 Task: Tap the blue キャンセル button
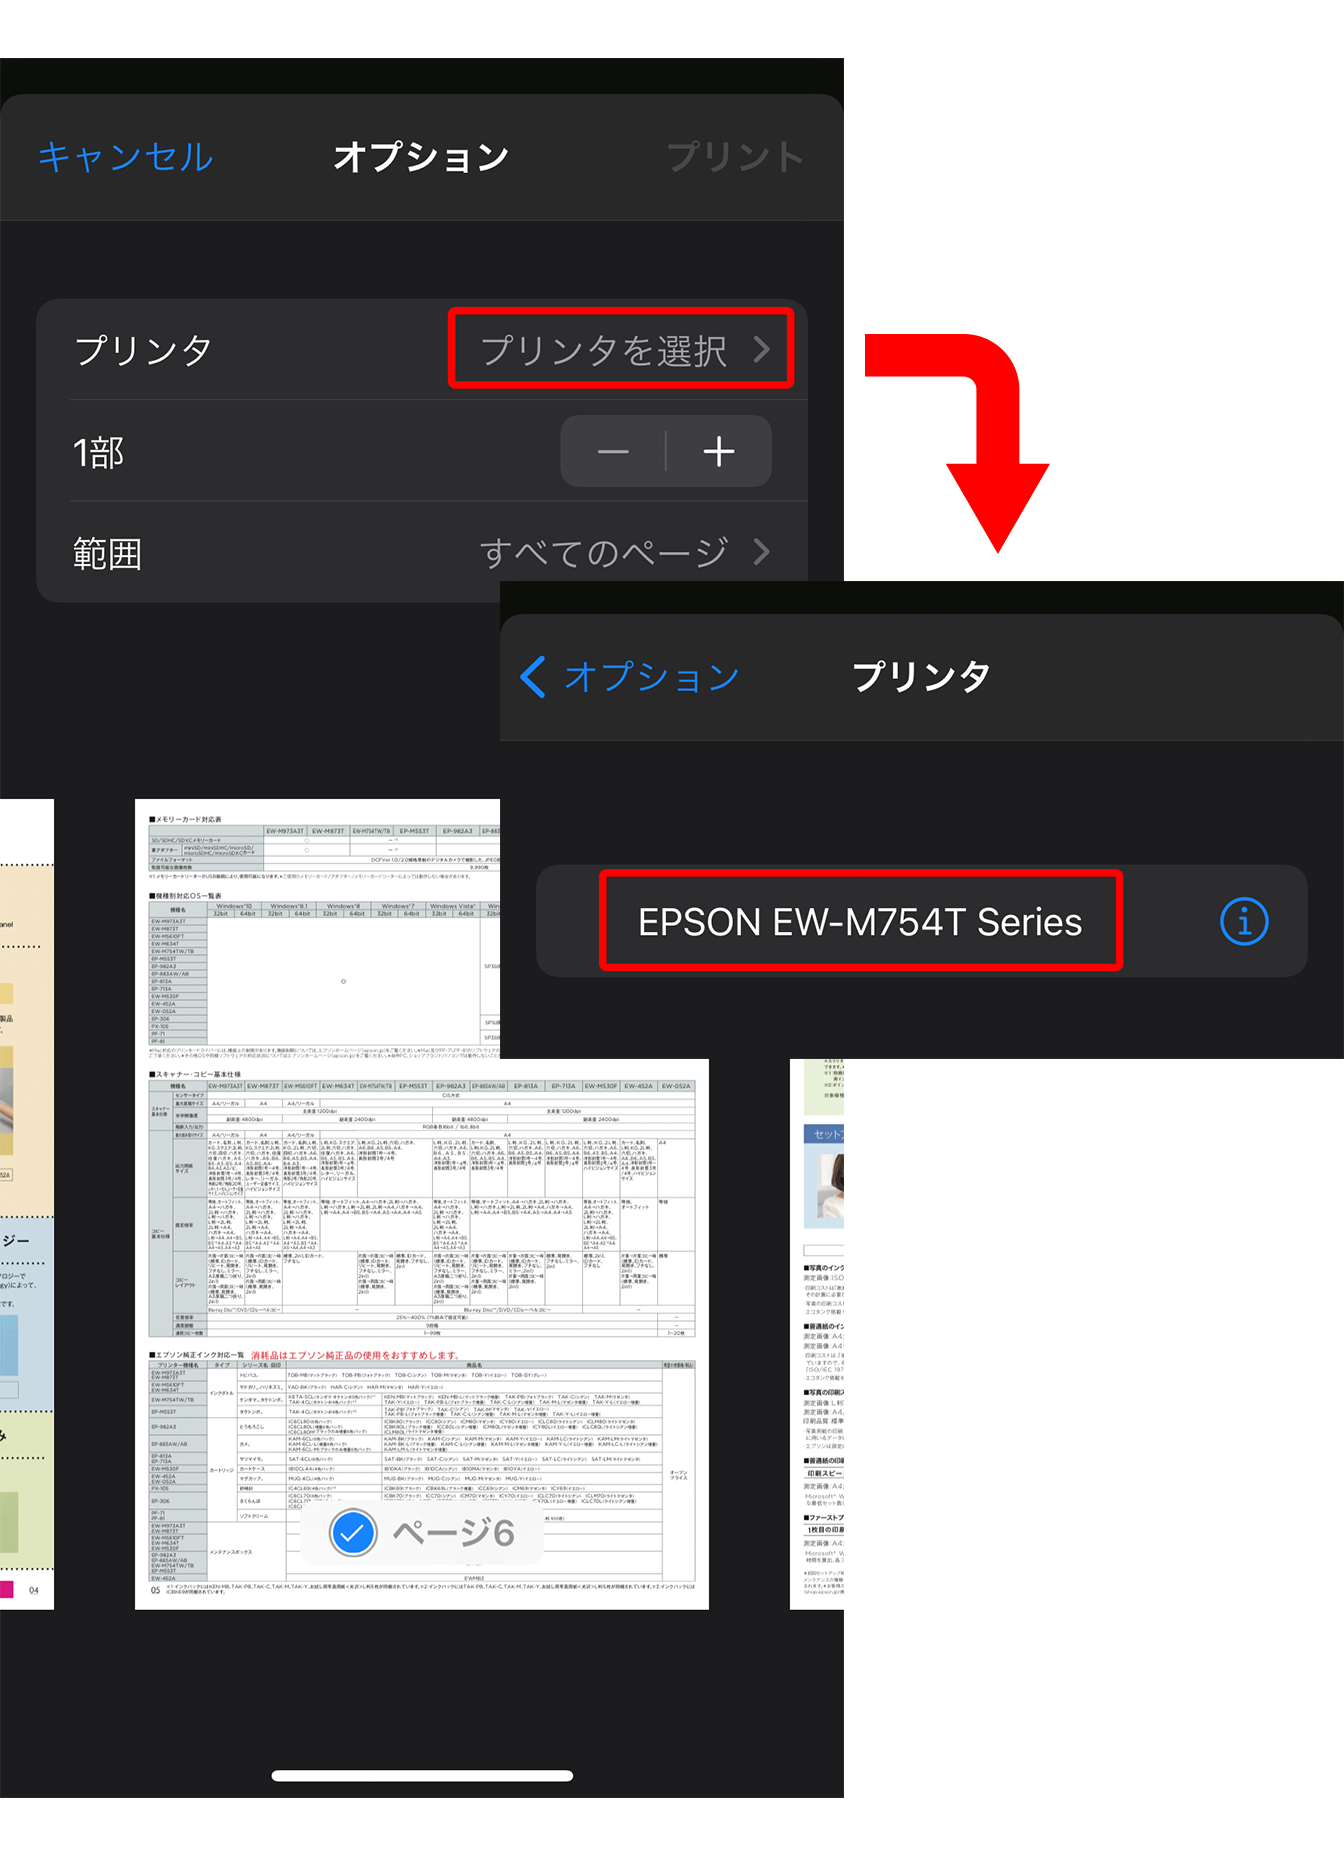pyautogui.click(x=126, y=157)
